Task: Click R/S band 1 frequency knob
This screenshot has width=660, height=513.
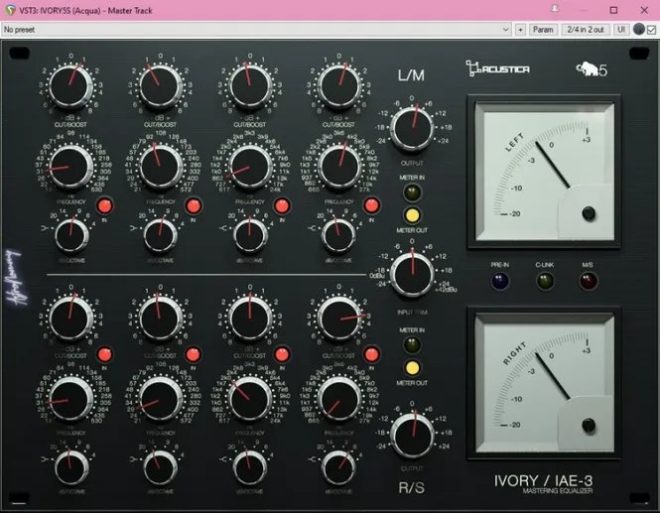Action: 71,399
